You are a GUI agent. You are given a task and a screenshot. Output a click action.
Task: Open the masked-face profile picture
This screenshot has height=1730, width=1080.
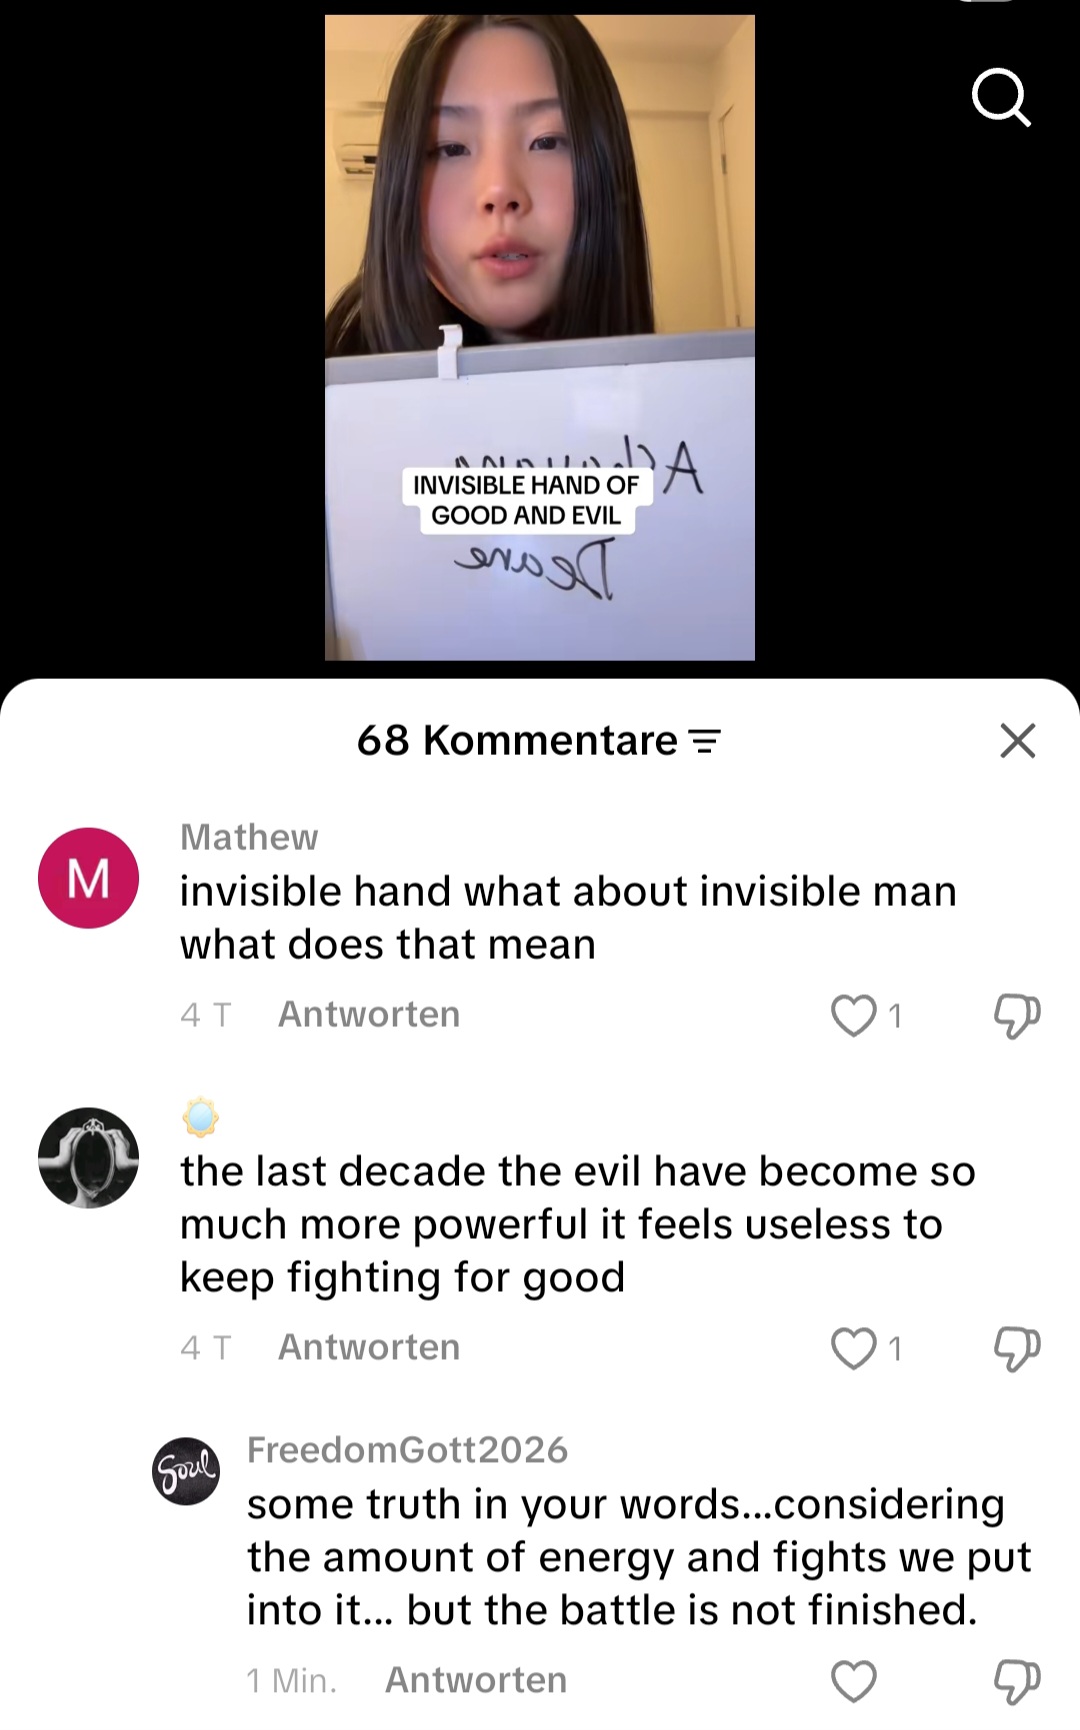click(x=88, y=1158)
